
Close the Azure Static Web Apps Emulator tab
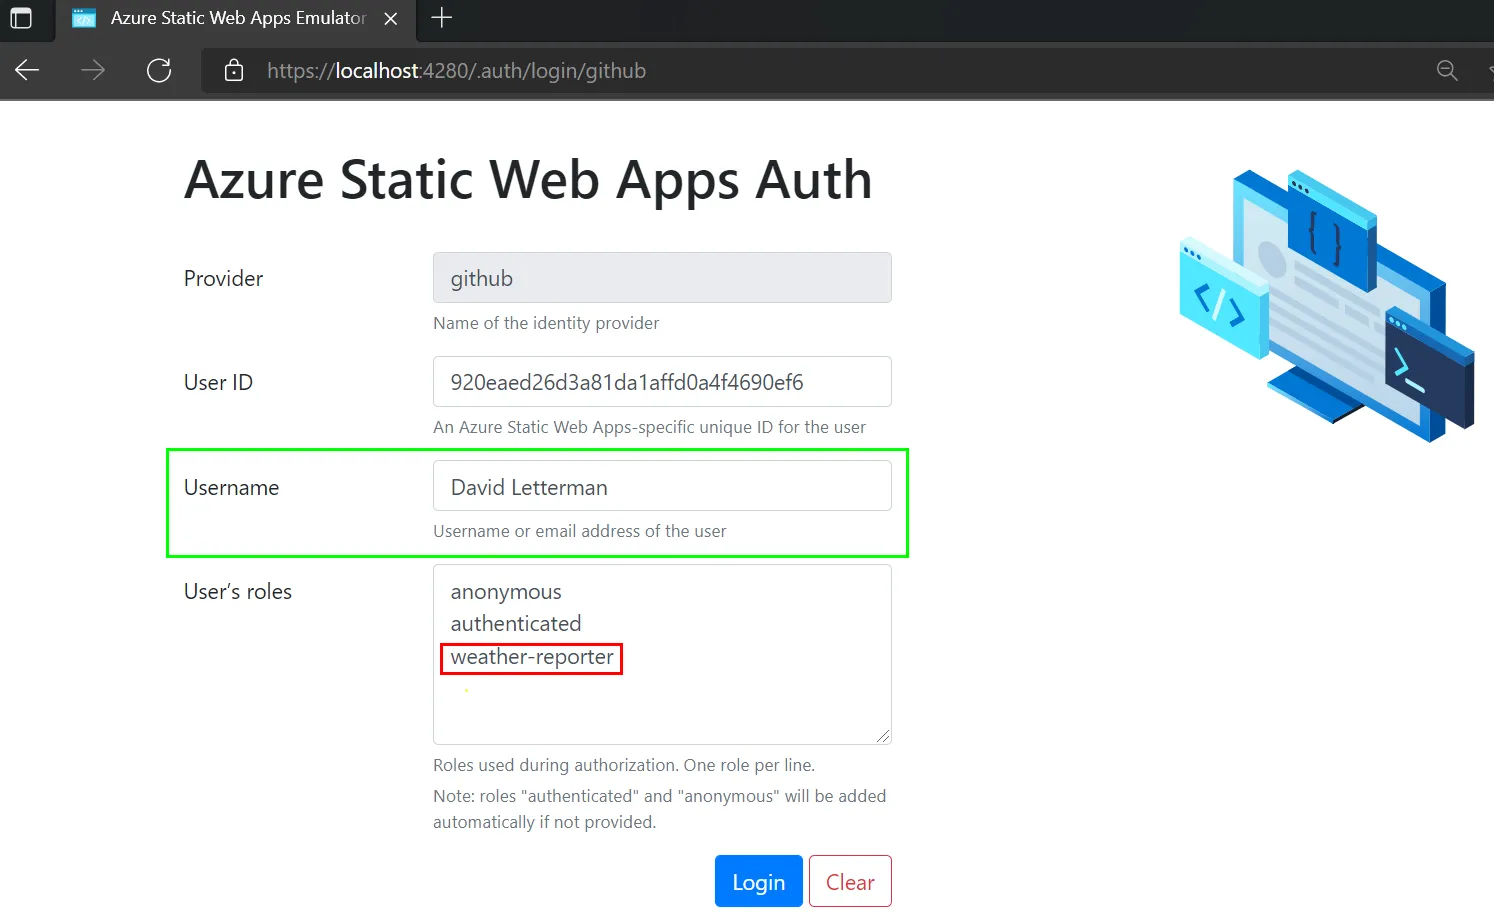391,18
